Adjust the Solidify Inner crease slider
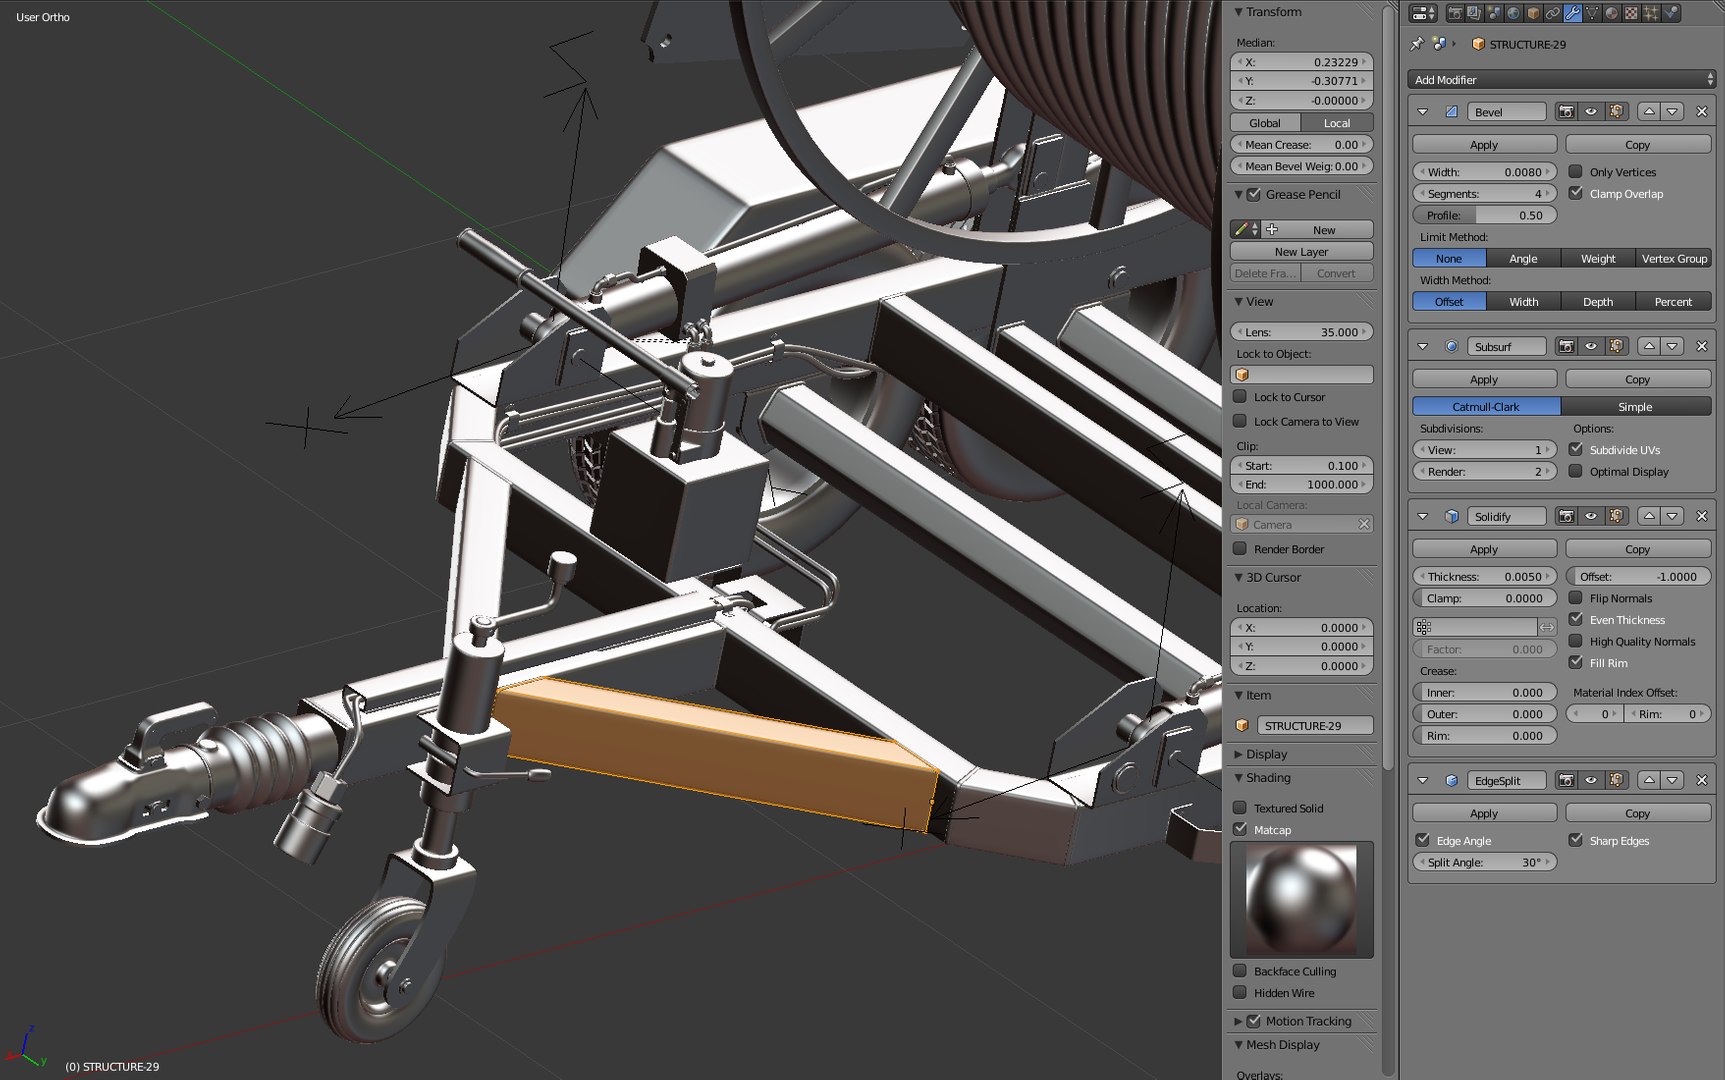Image resolution: width=1725 pixels, height=1080 pixels. (x=1484, y=692)
